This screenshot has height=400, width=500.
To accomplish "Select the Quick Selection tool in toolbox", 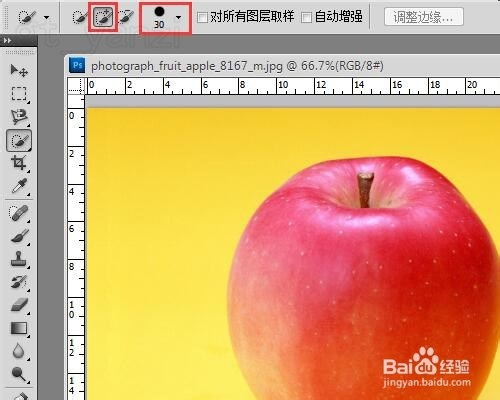I will coord(19,140).
